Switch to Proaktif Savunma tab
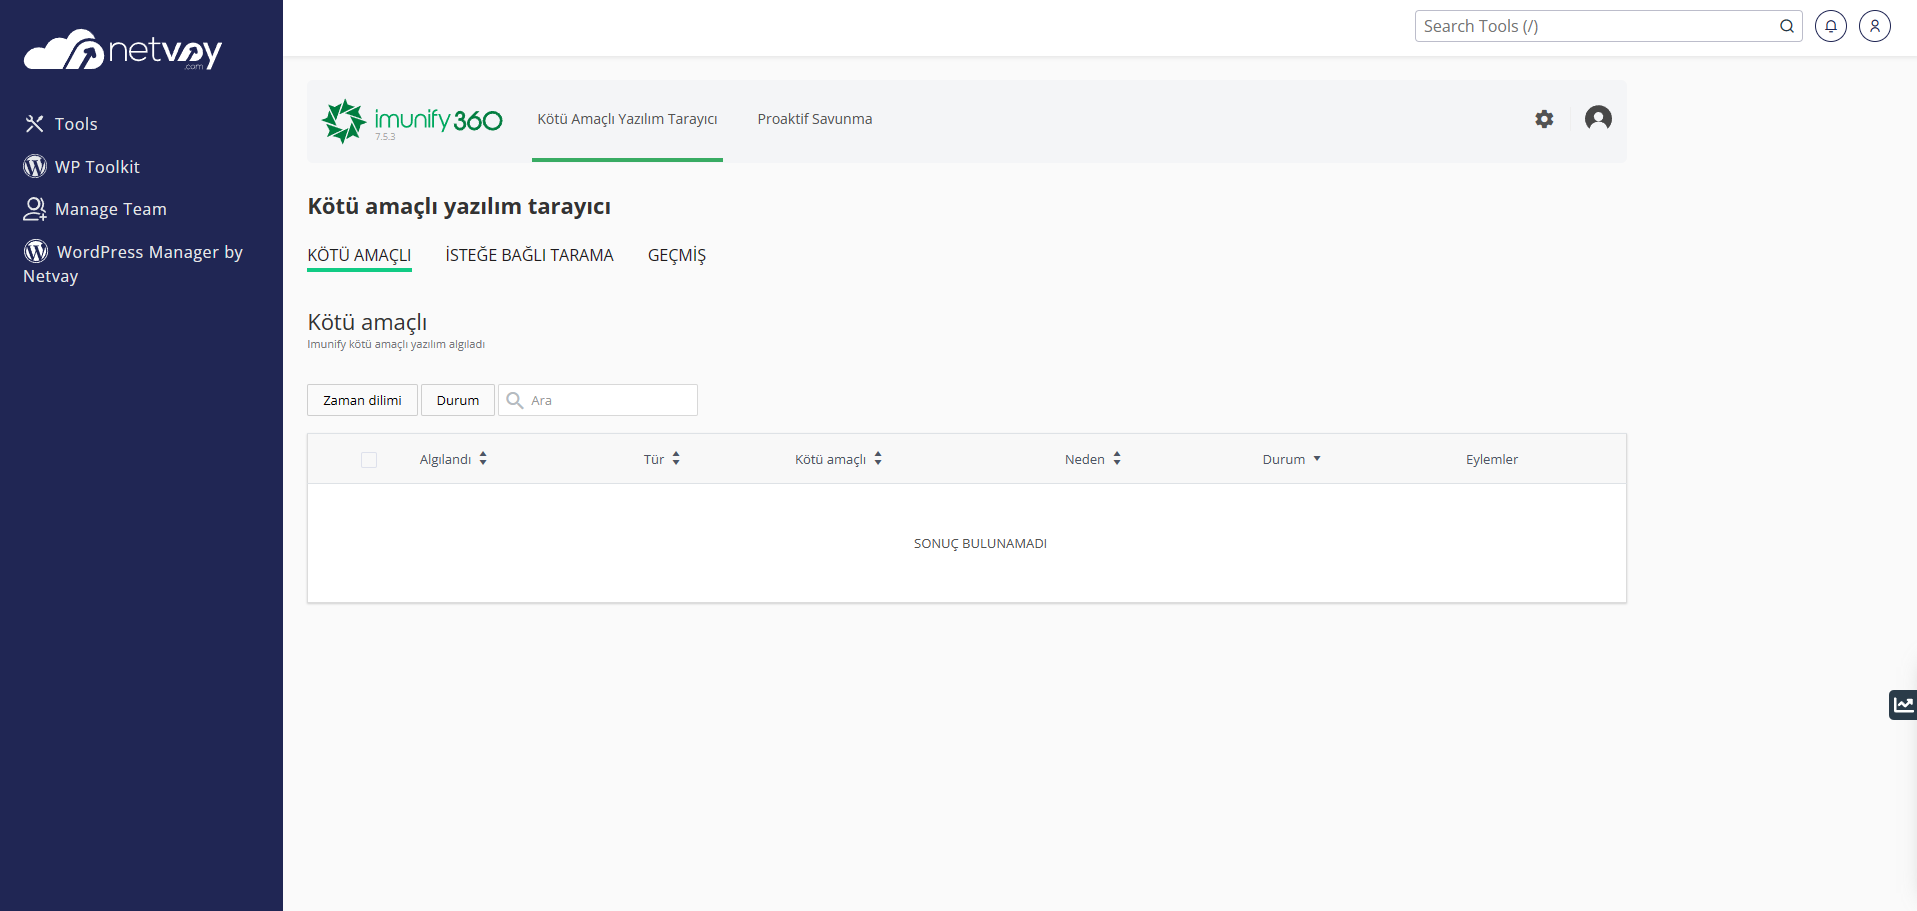This screenshot has height=911, width=1917. pos(814,119)
